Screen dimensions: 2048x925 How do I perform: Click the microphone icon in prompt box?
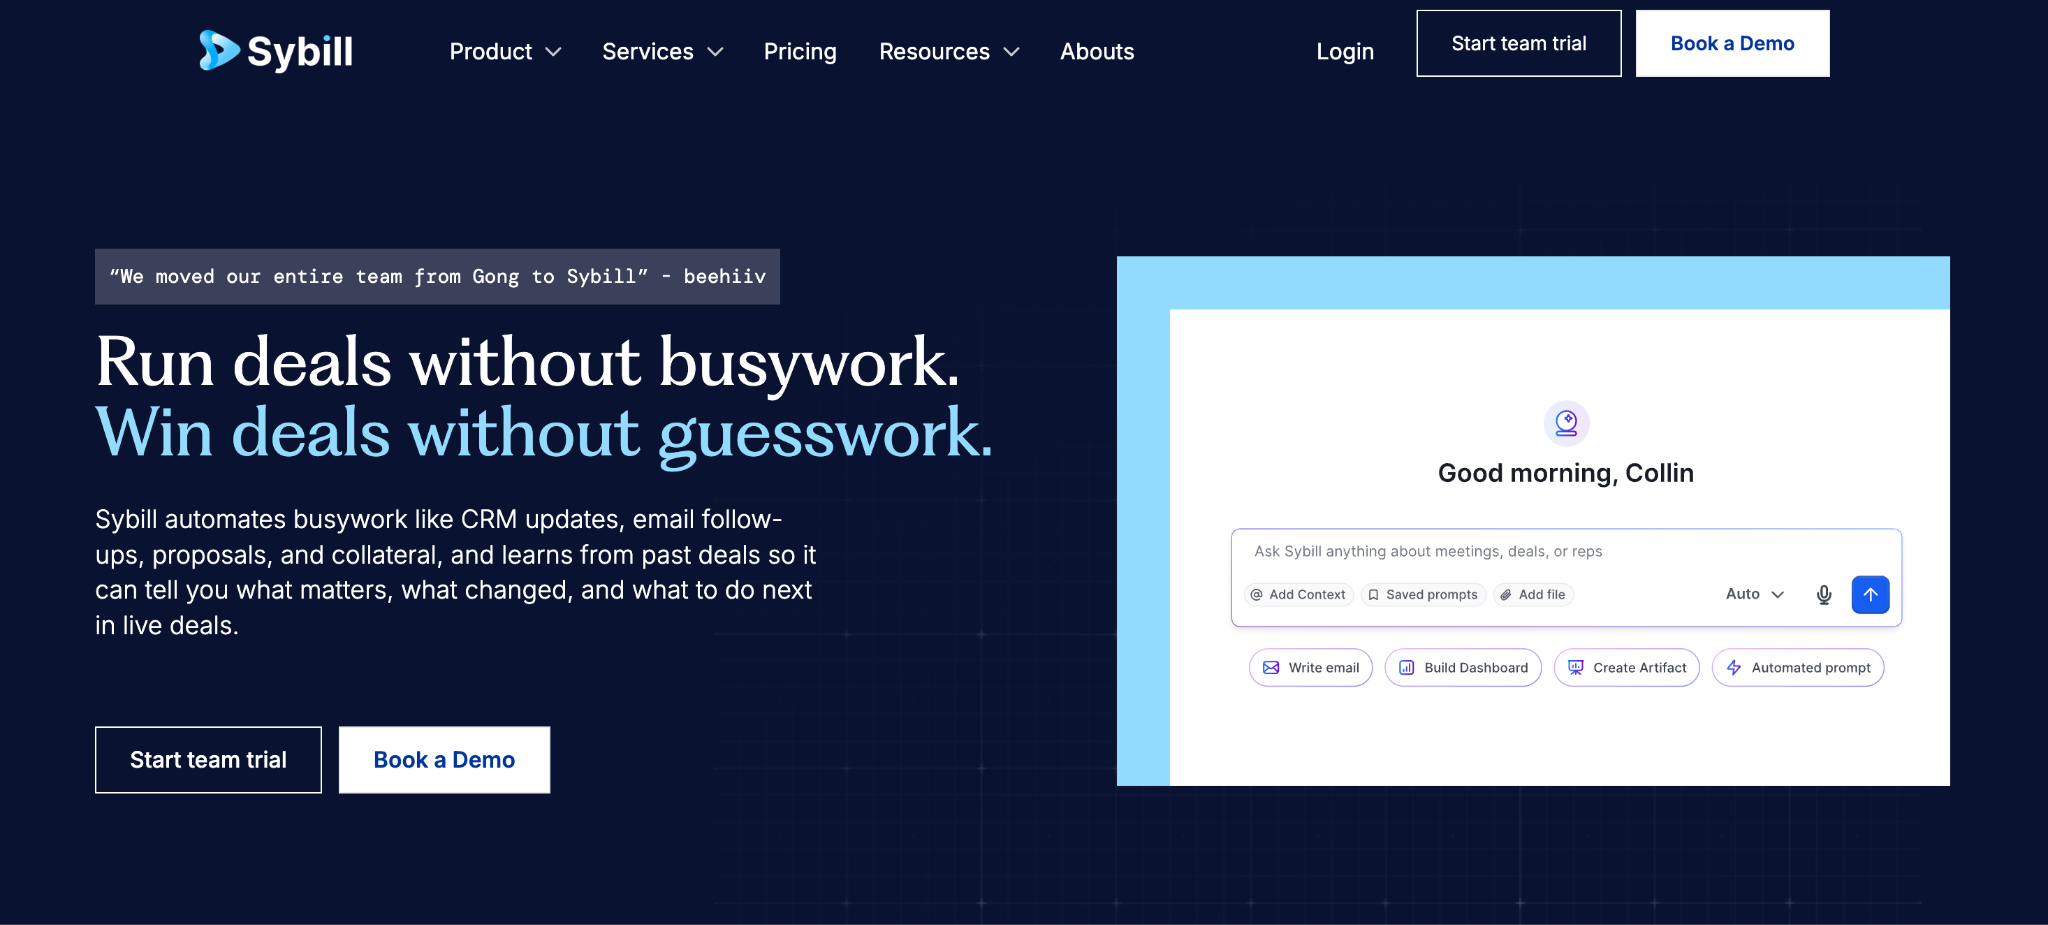pos(1824,595)
